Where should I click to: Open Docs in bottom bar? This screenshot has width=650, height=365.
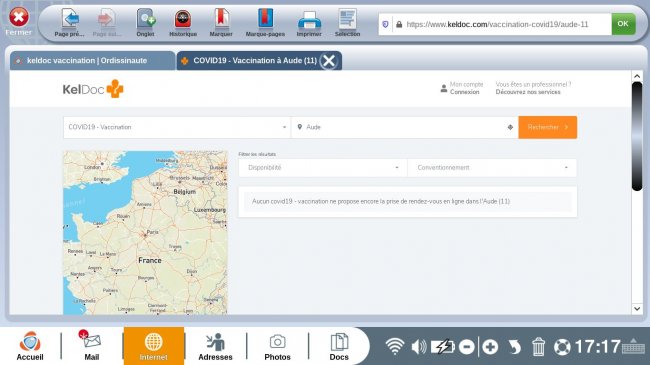339,346
